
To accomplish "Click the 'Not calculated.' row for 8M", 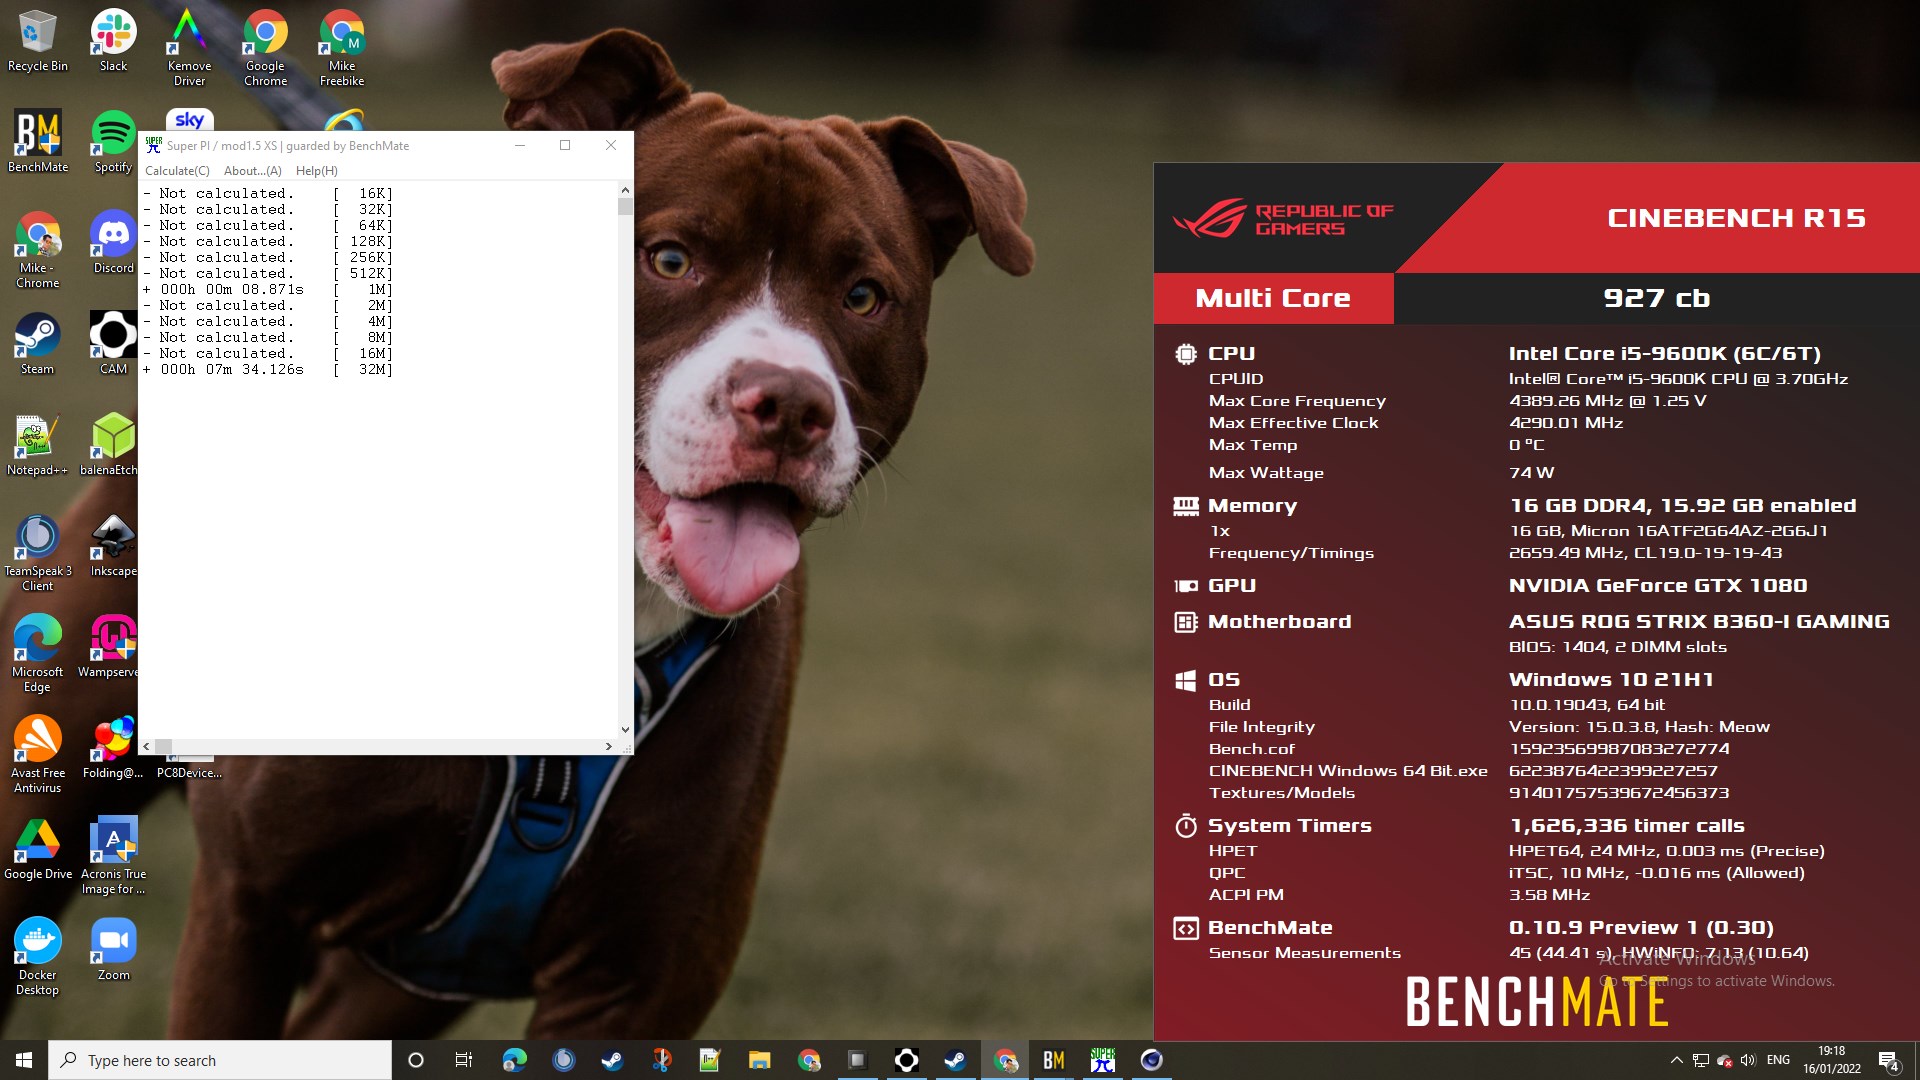I will [x=267, y=337].
